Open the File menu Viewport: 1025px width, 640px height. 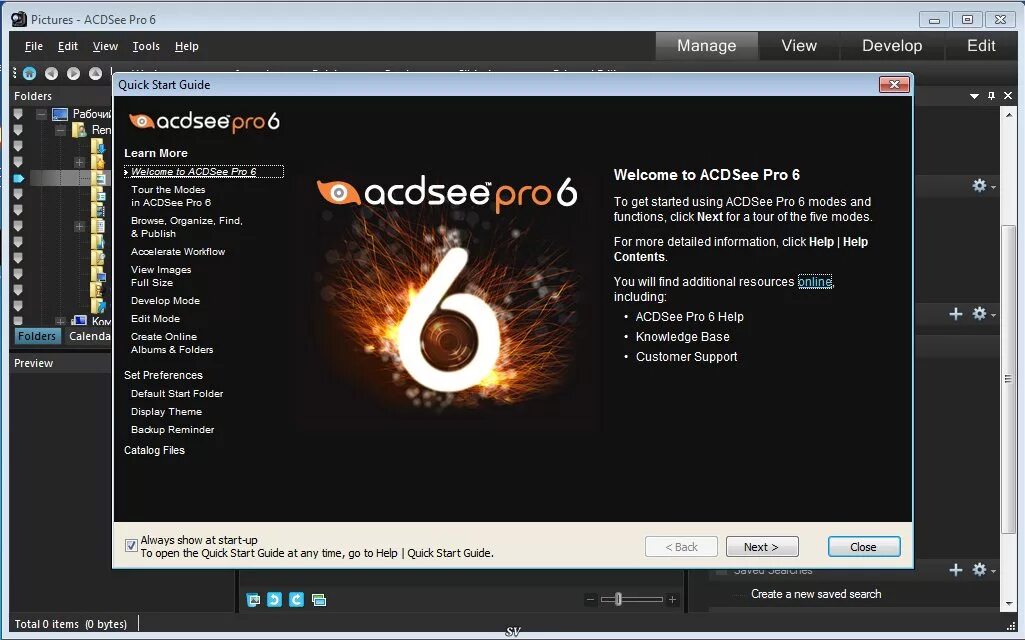[x=33, y=46]
